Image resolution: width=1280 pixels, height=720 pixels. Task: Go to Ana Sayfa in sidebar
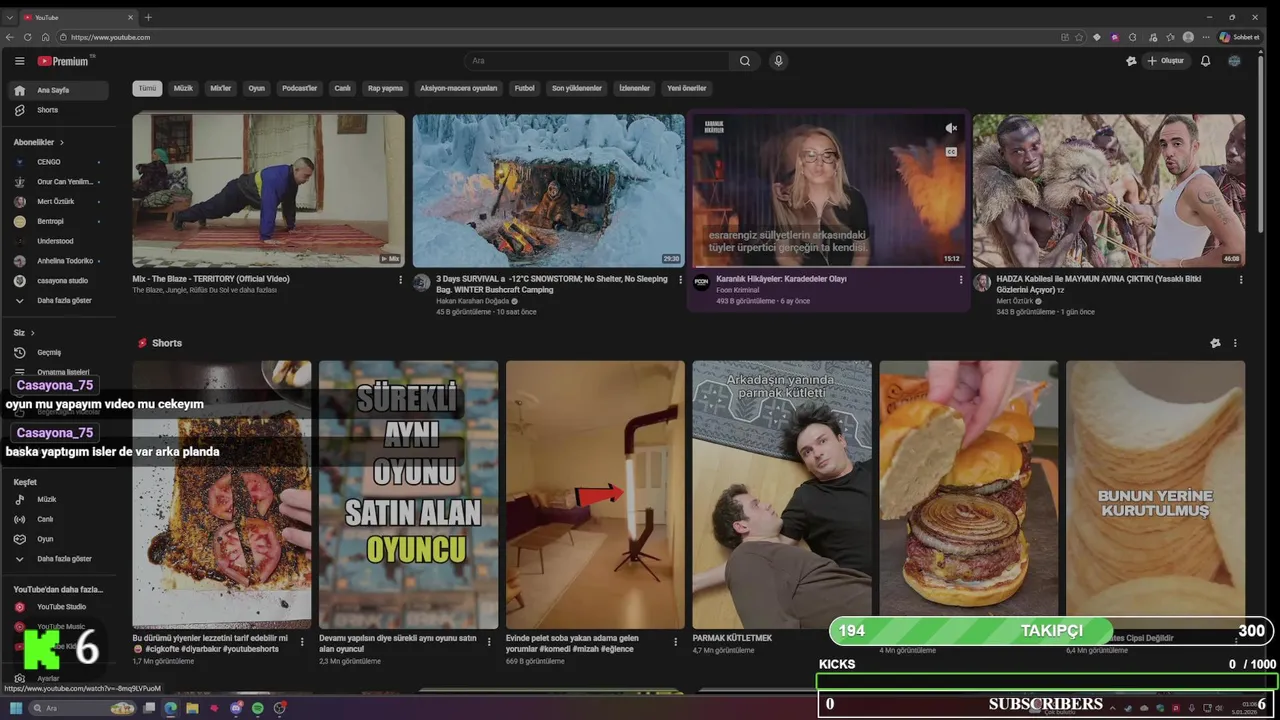coord(59,90)
